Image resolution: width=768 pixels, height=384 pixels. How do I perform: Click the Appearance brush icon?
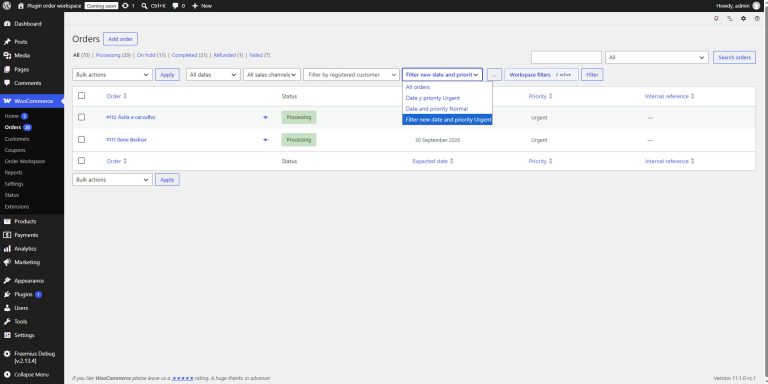[7, 281]
